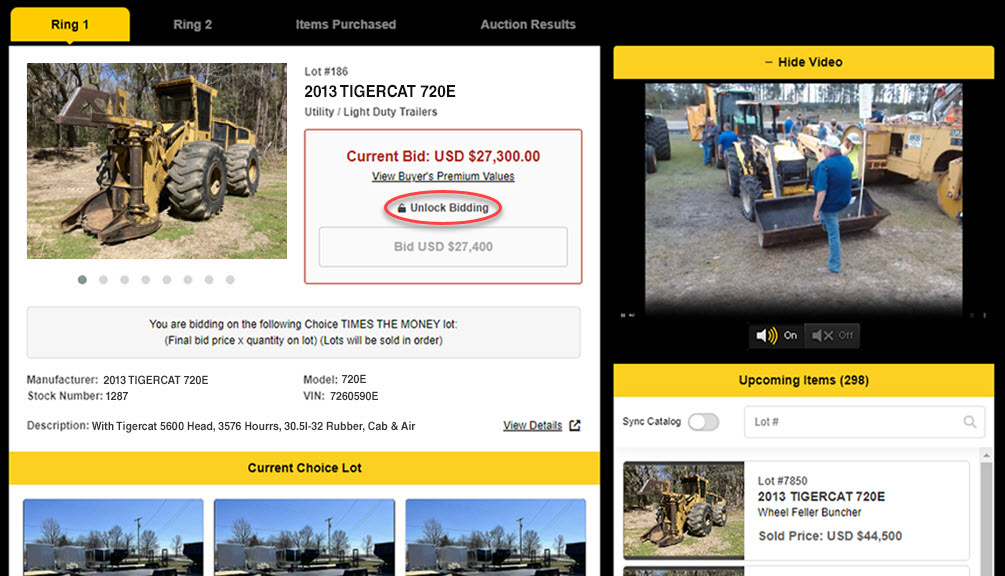Screen dimensions: 1005x576
Task: Switch to the Ring 2 tab
Action: 192,24
